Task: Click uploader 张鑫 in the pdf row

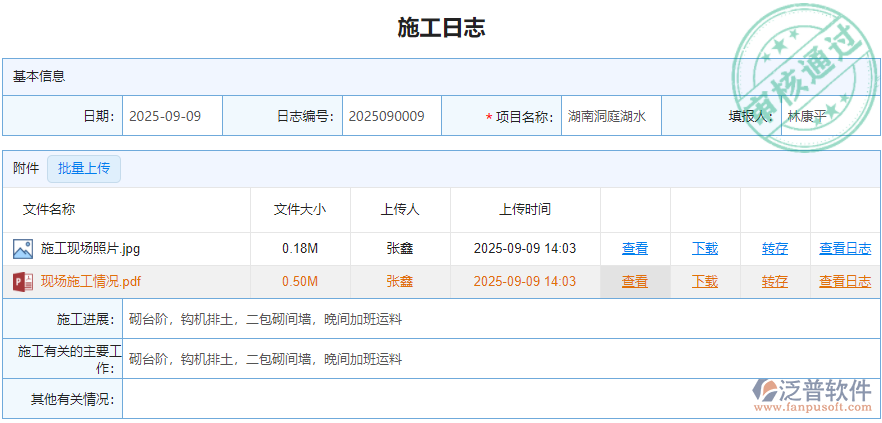Action: (x=400, y=282)
